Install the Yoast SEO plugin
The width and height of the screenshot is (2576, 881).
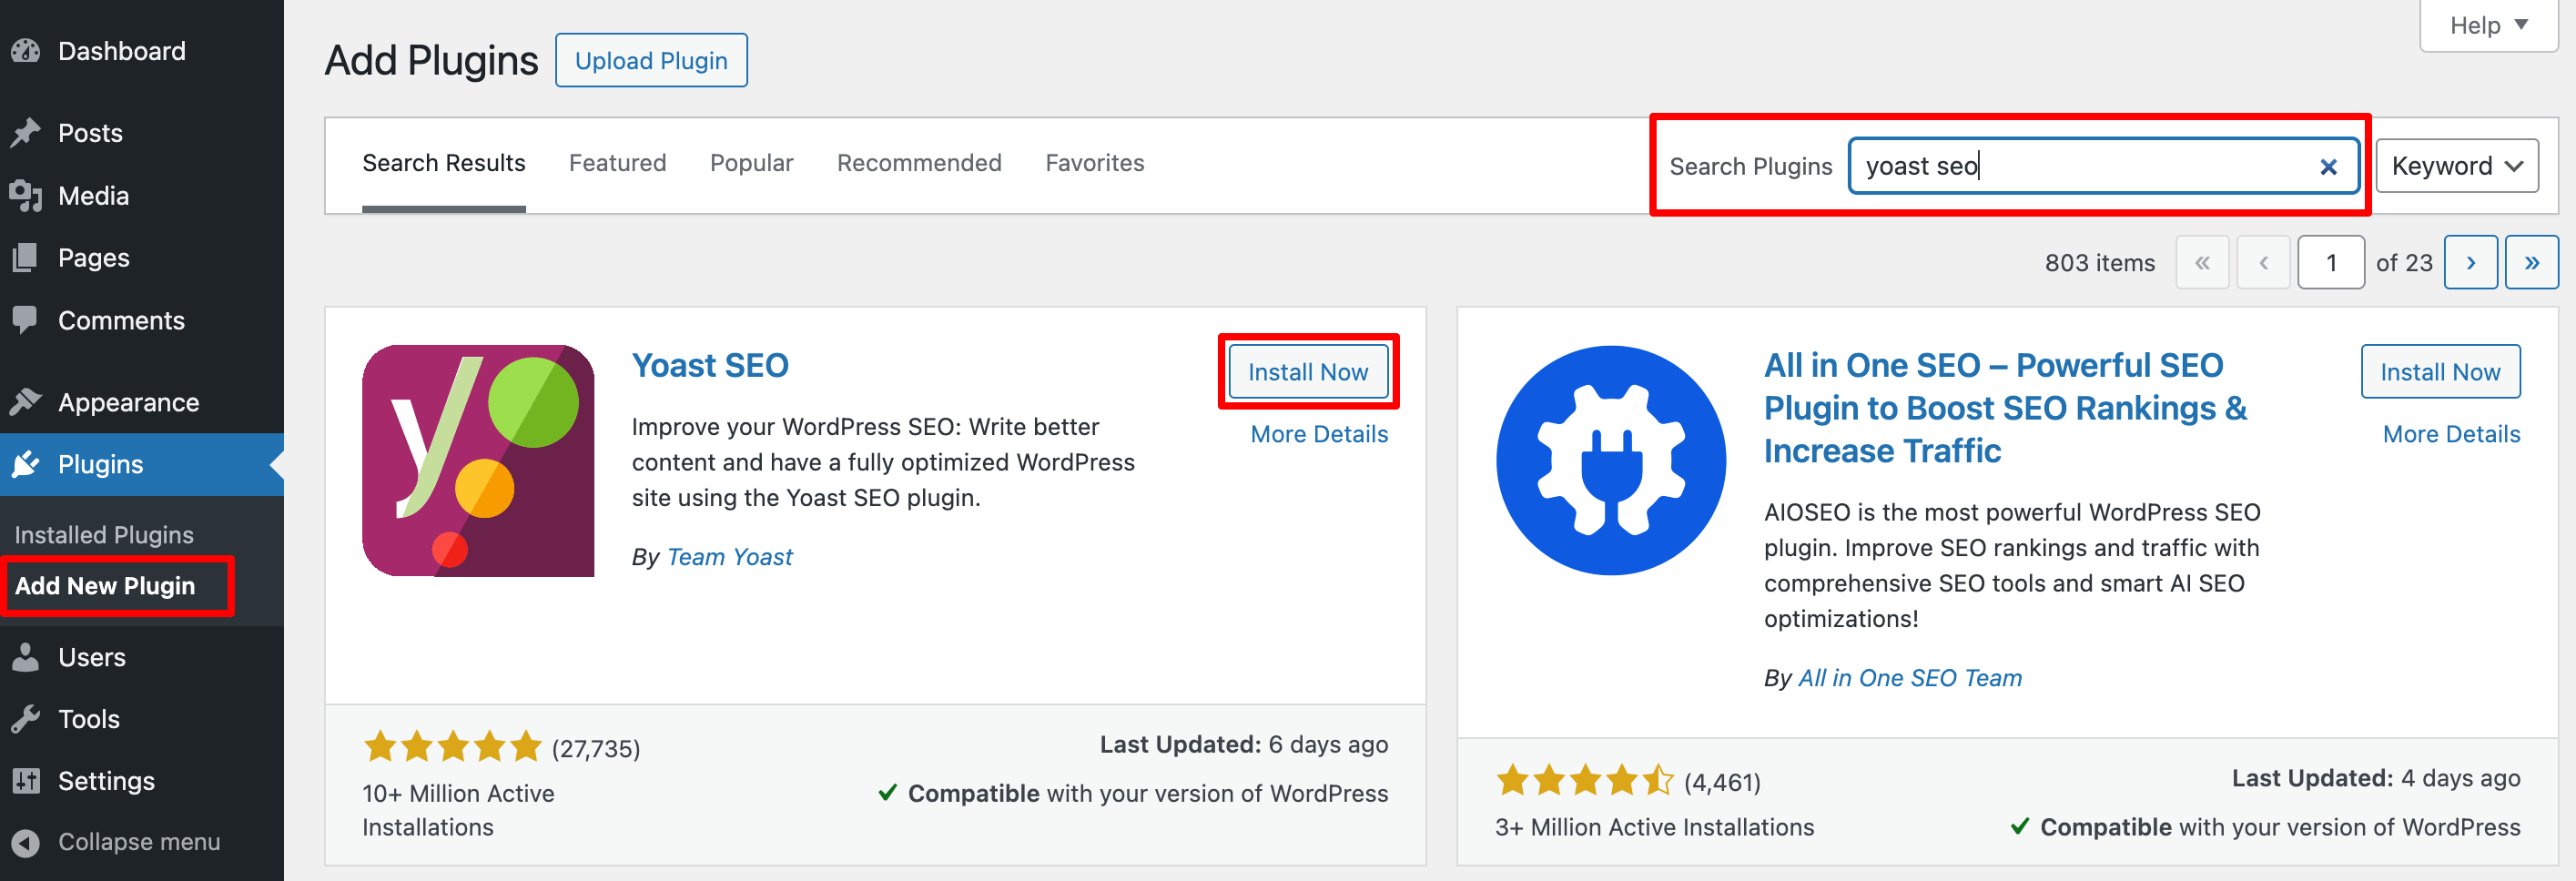click(1307, 372)
